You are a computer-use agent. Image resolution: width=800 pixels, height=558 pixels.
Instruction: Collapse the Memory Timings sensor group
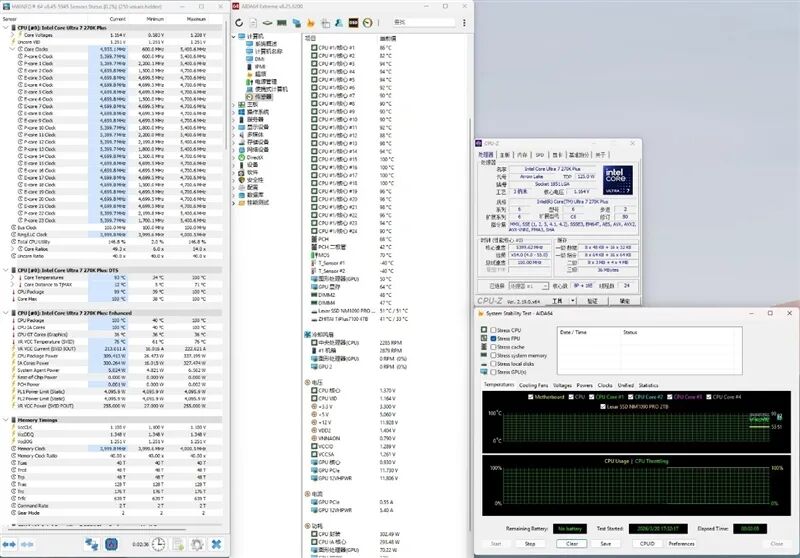click(x=7, y=419)
